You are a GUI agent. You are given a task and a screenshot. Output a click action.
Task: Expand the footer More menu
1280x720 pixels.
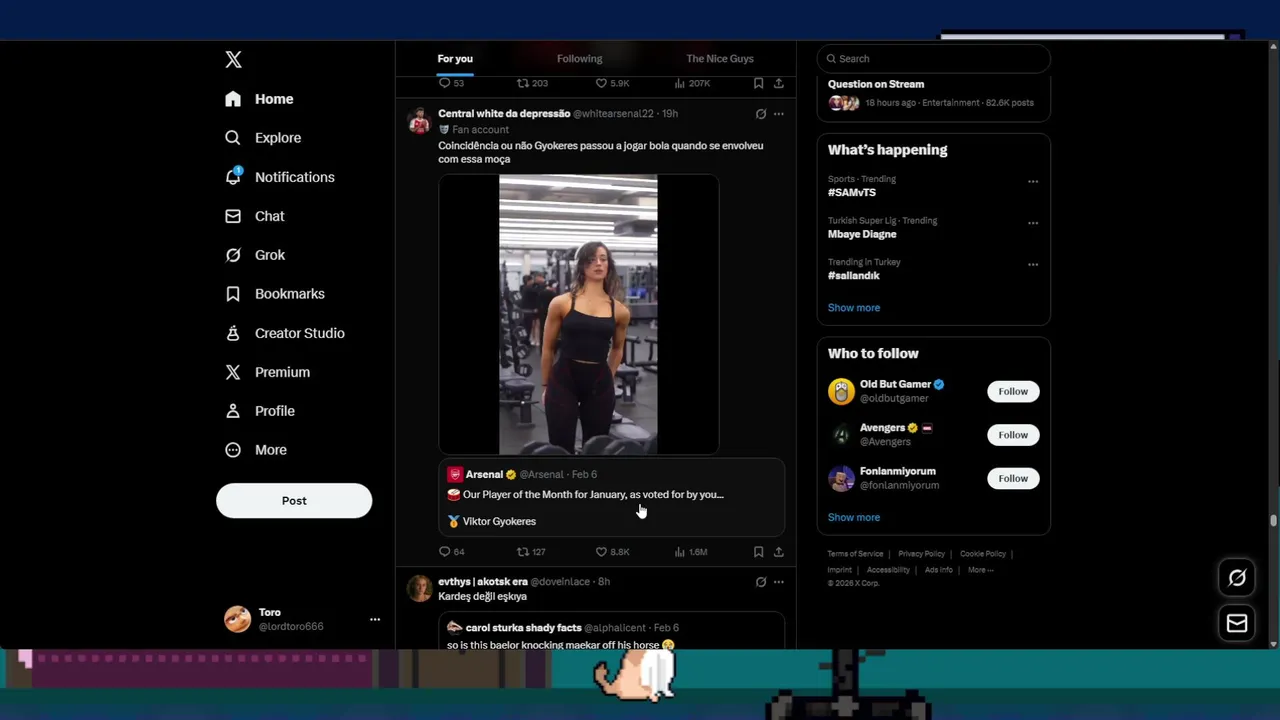point(980,570)
